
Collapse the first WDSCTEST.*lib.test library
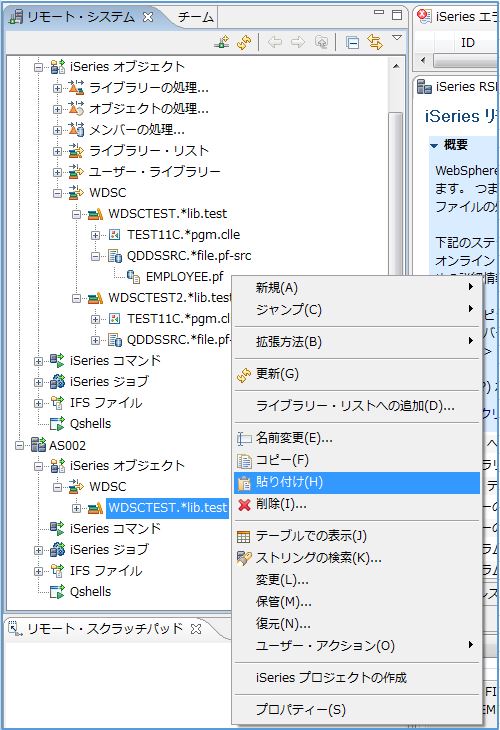click(76, 214)
